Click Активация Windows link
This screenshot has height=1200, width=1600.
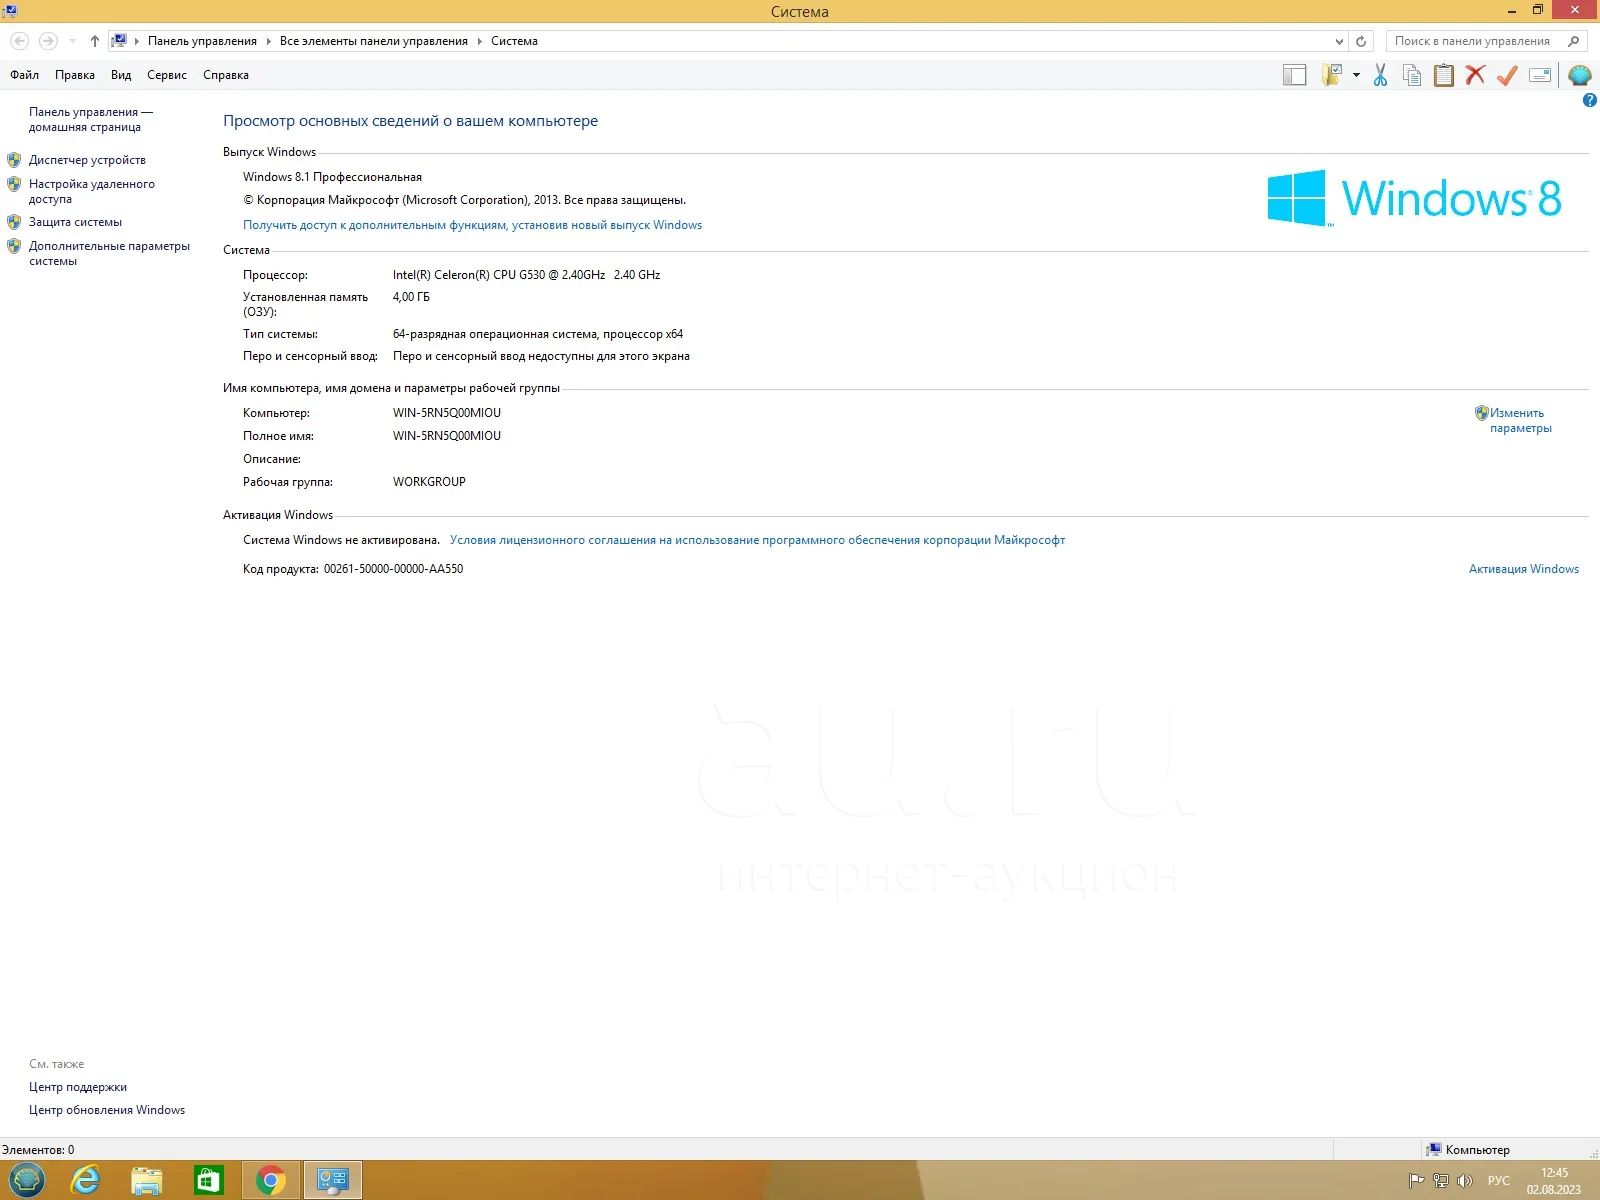1524,569
